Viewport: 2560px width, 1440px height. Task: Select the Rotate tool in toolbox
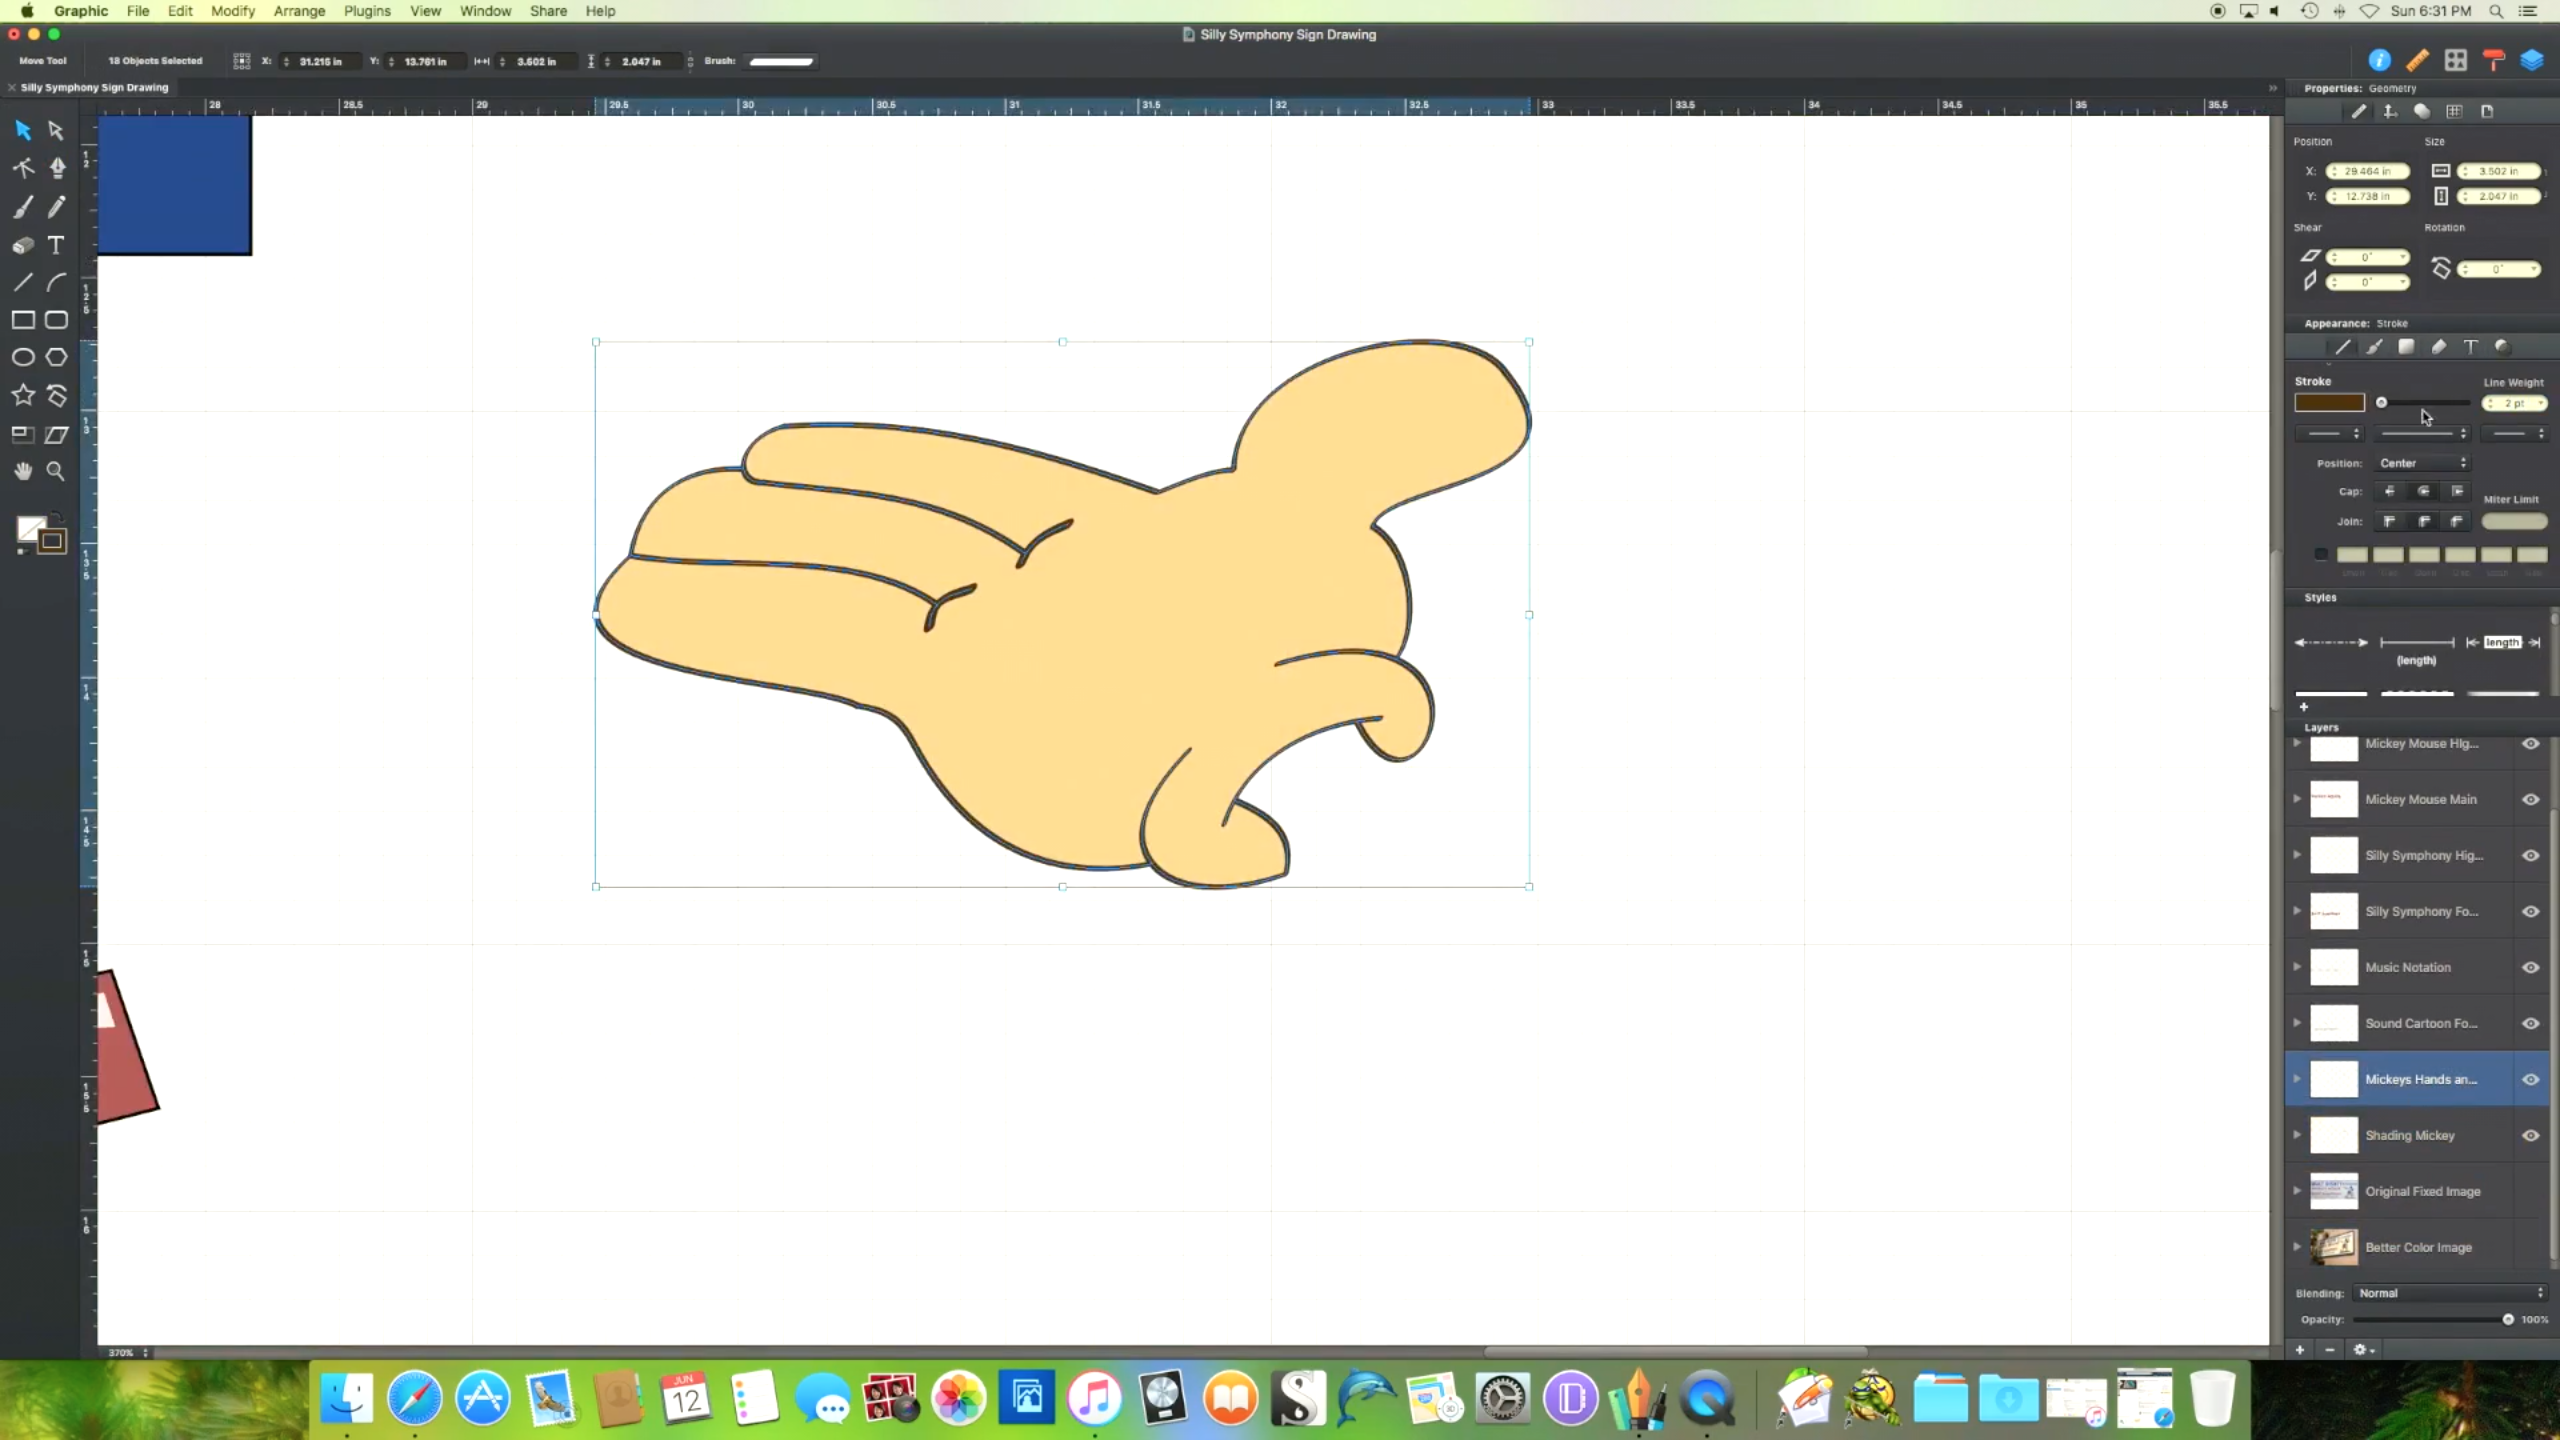[x=56, y=395]
